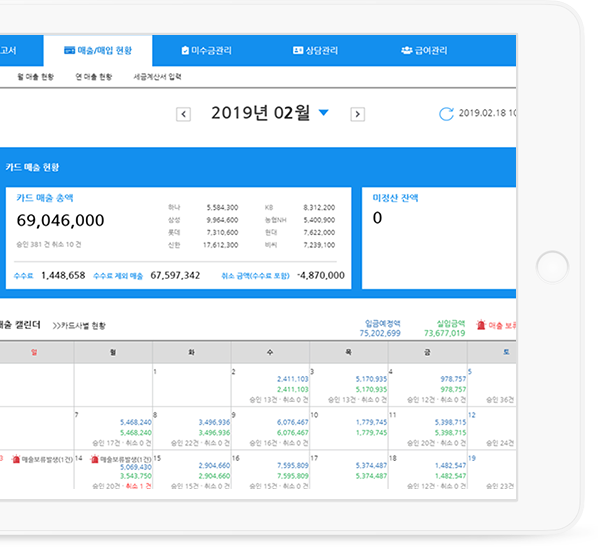Click the >>카드사별 현황 link

[x=79, y=325]
